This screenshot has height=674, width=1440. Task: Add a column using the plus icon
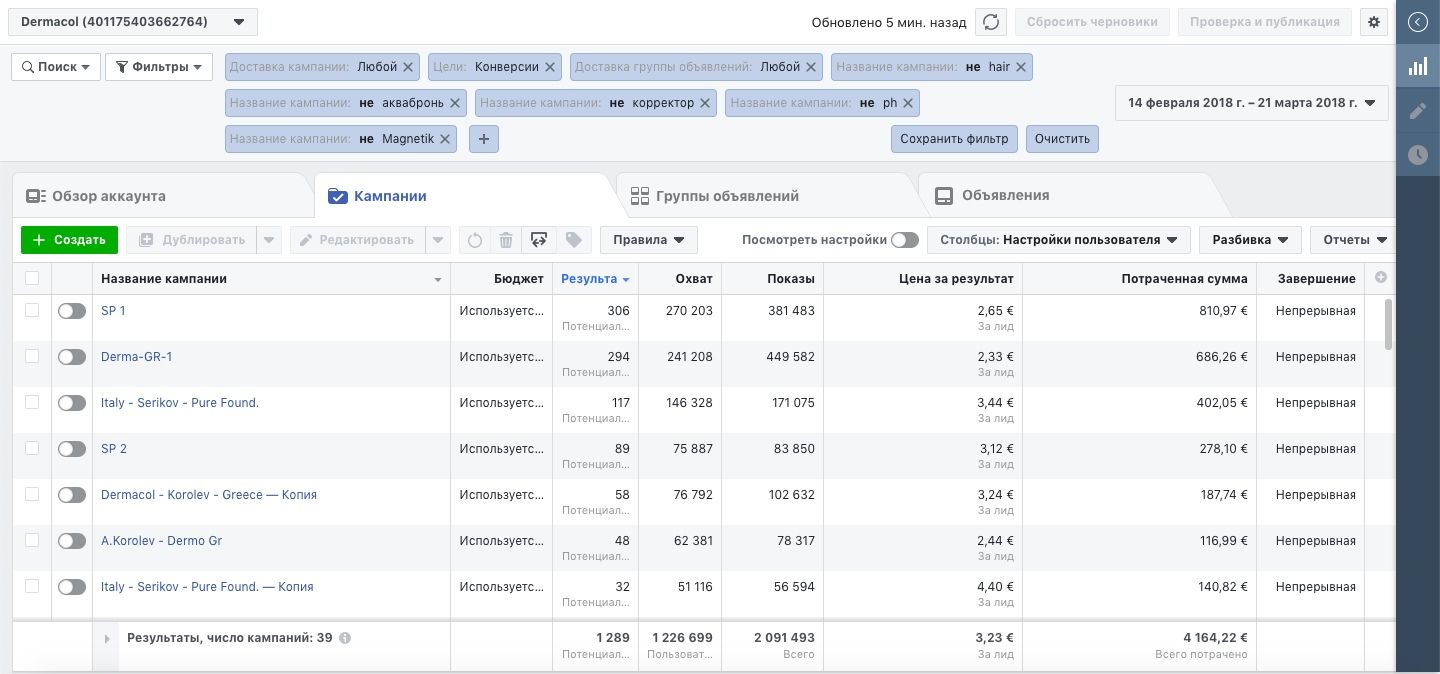point(1382,278)
